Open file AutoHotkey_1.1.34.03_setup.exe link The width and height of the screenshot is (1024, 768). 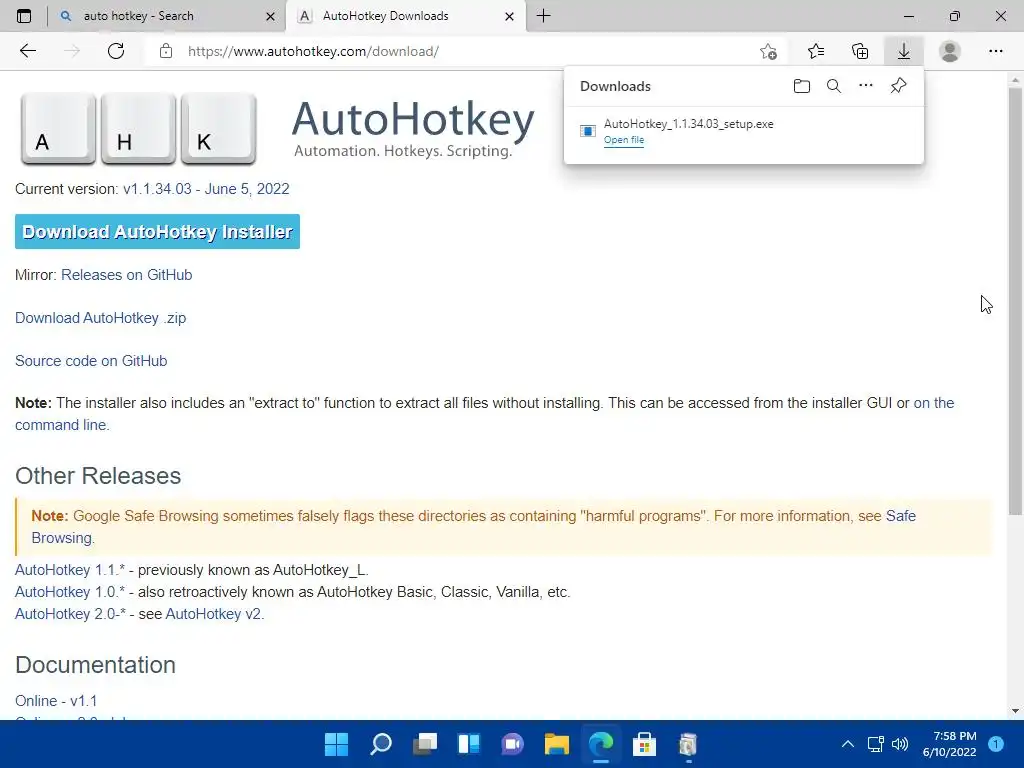624,140
